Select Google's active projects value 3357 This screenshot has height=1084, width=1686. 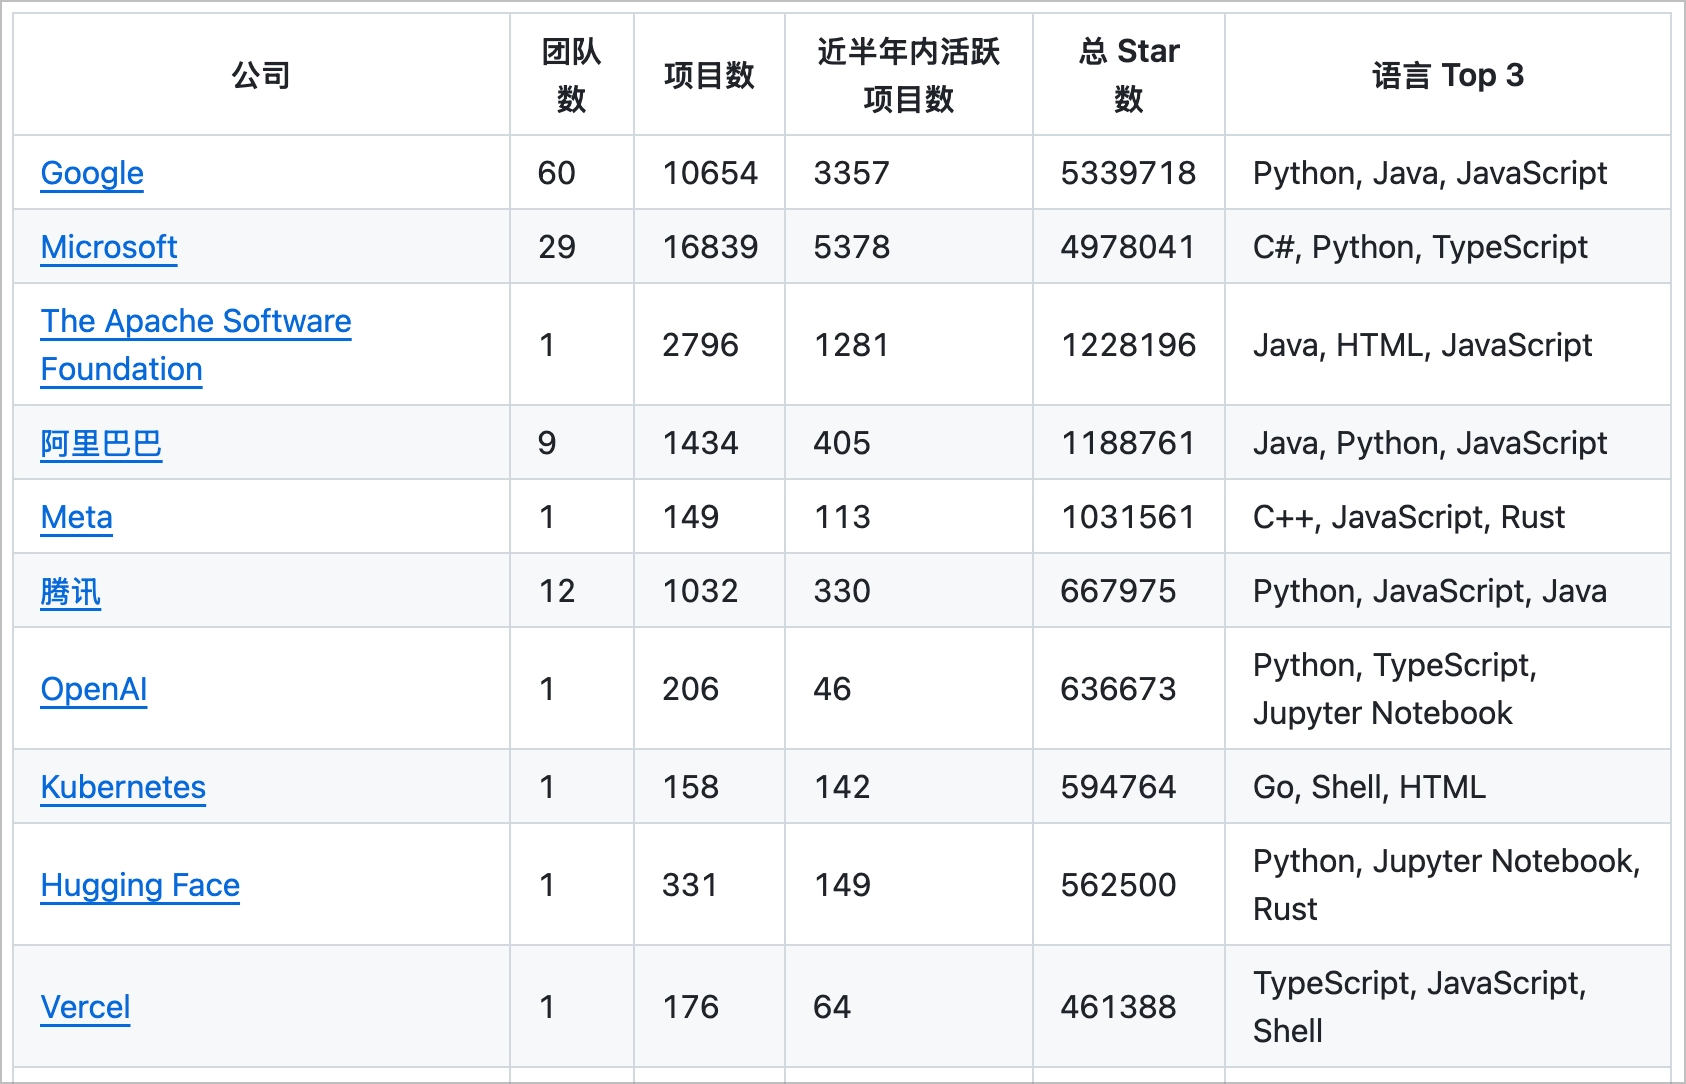click(852, 173)
